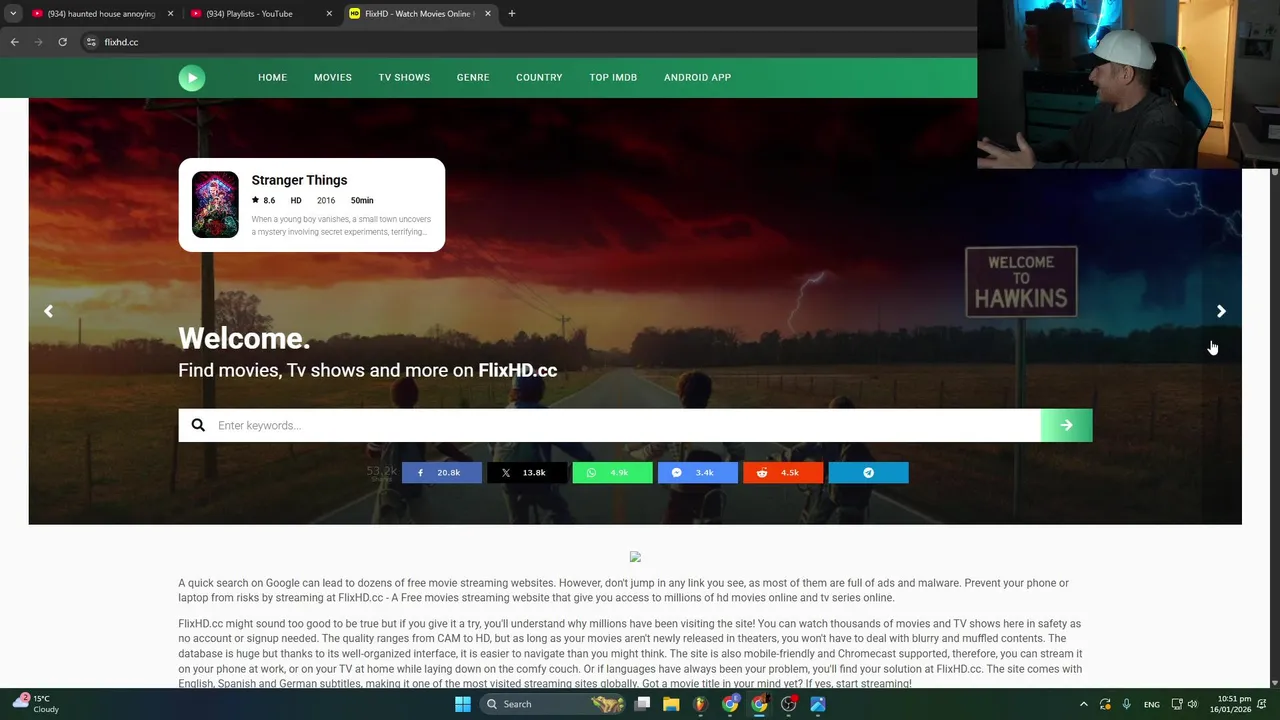The width and height of the screenshot is (1280, 720).
Task: Show hidden system tray icons
Action: point(1083,704)
